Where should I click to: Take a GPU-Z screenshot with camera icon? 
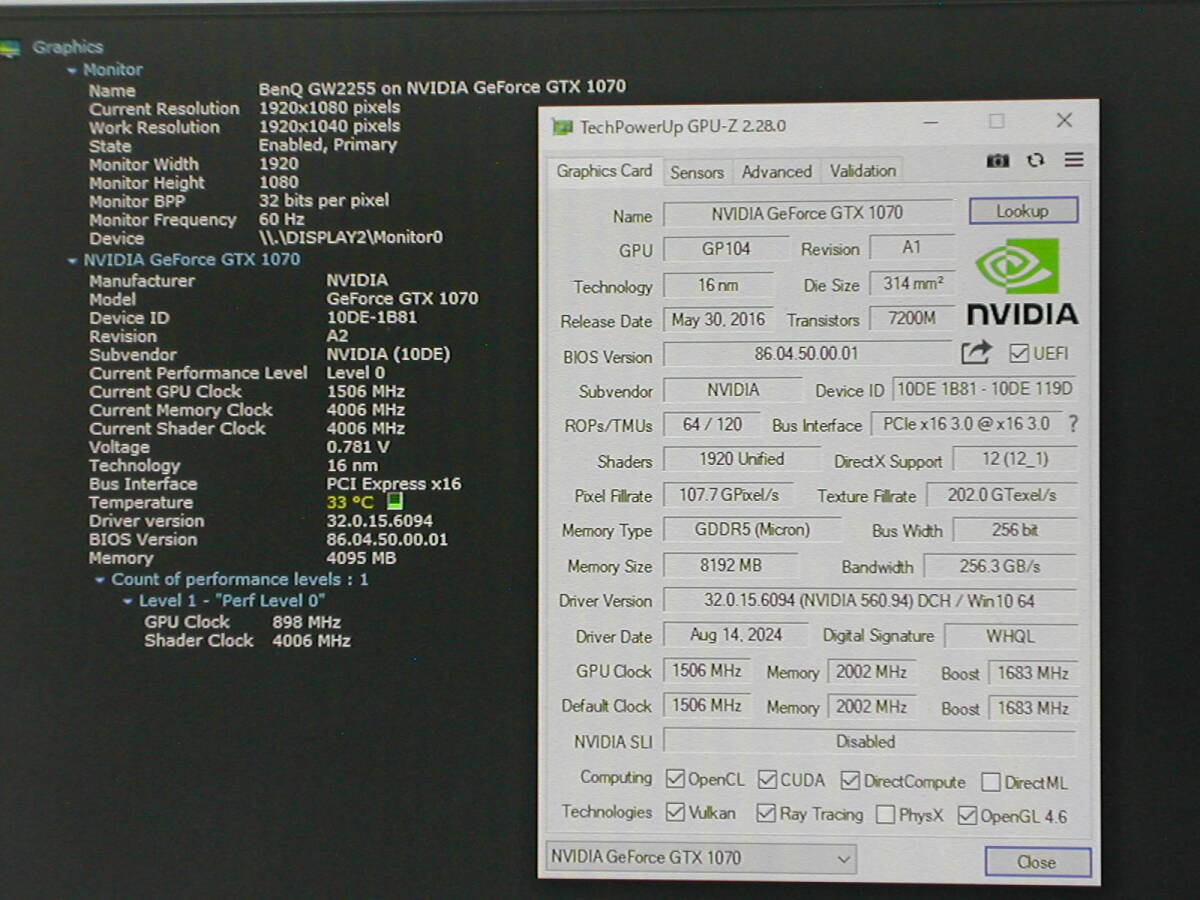pyautogui.click(x=998, y=160)
